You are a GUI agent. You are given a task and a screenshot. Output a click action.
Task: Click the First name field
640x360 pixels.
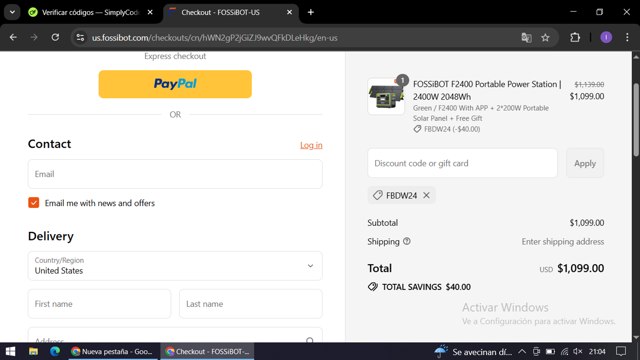point(100,304)
